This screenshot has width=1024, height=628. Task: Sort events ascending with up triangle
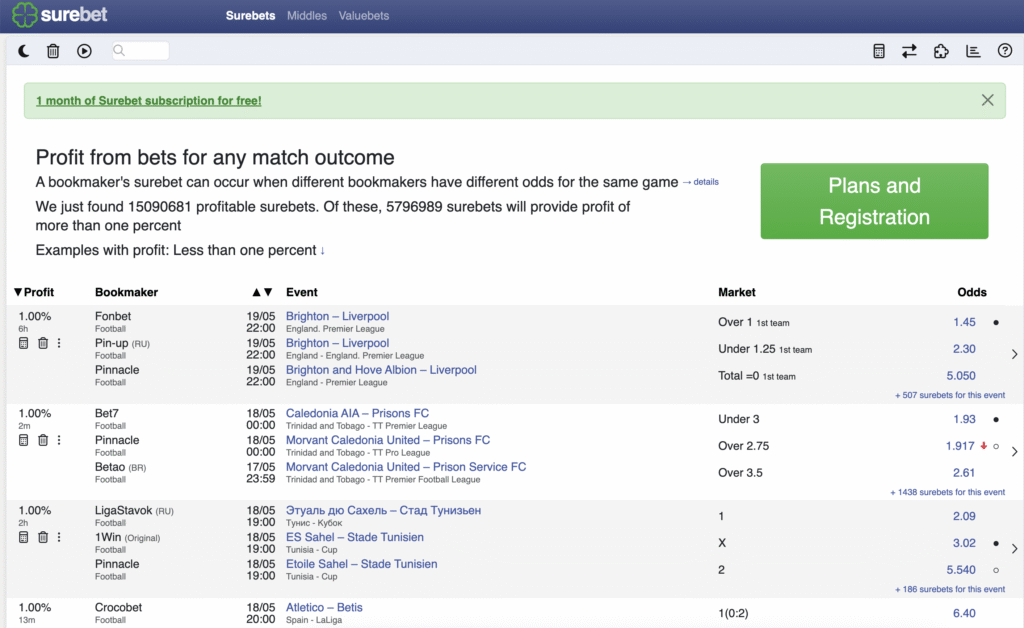257,292
